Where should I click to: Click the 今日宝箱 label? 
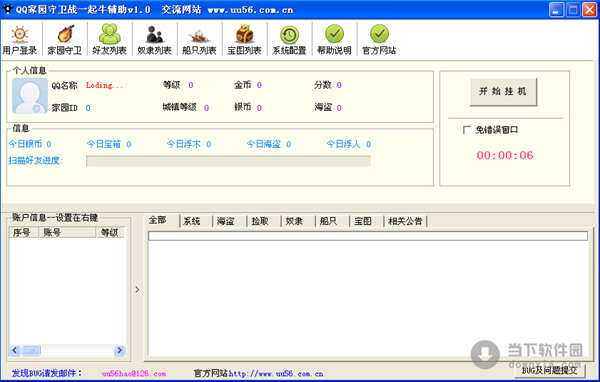coord(104,144)
